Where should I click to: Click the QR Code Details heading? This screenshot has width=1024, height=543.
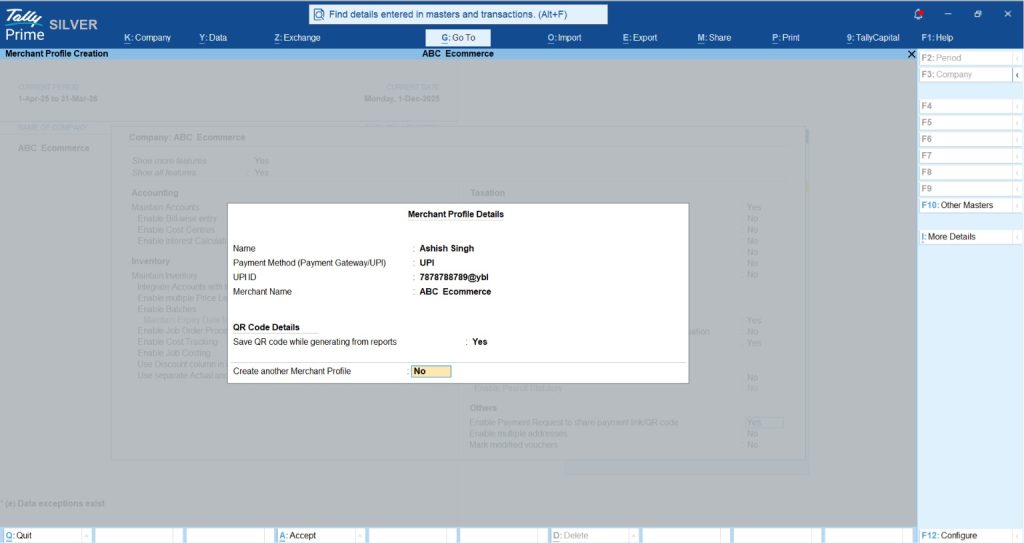pos(266,327)
